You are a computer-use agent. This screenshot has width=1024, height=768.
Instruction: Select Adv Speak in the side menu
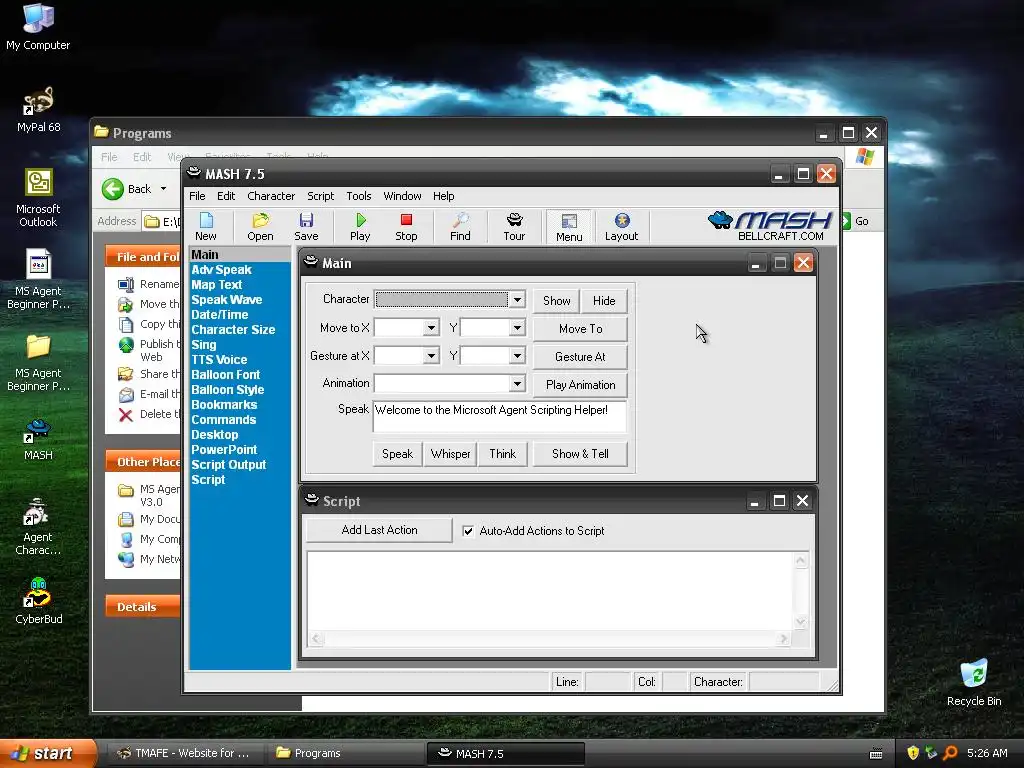point(221,270)
